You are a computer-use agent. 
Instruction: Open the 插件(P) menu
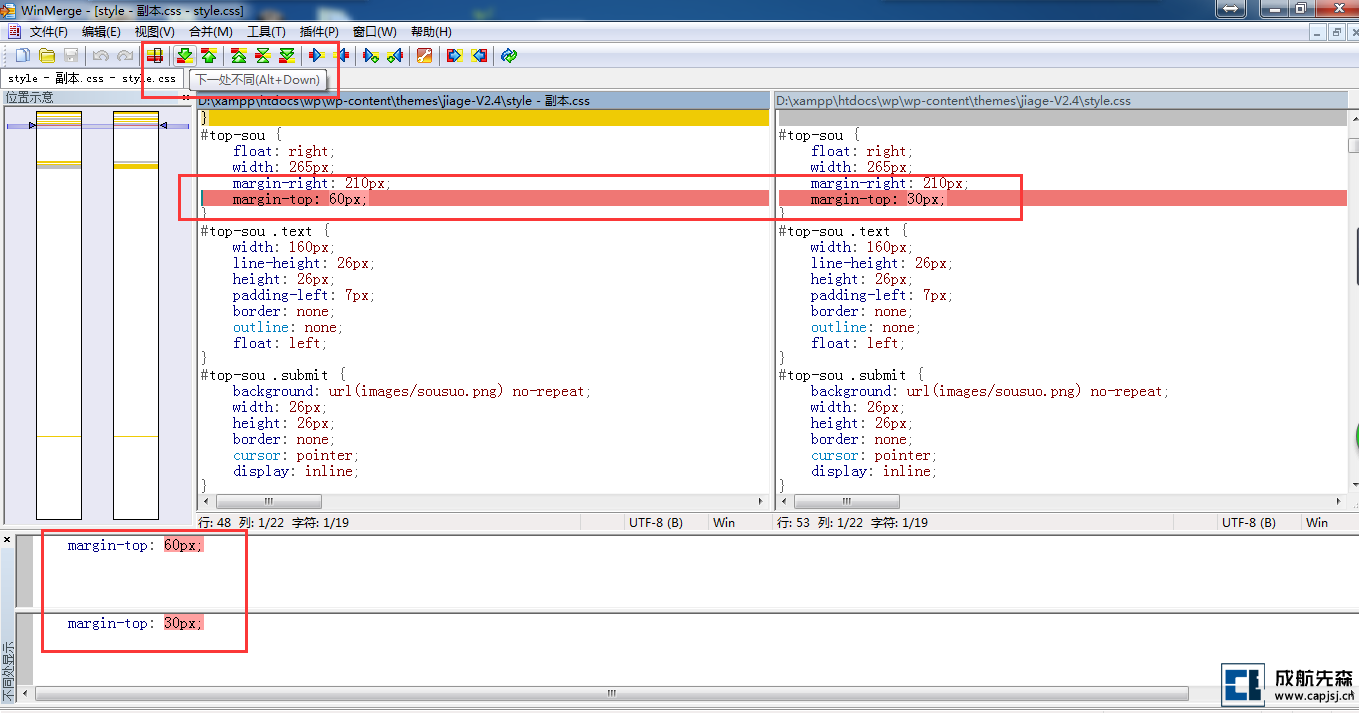click(318, 32)
